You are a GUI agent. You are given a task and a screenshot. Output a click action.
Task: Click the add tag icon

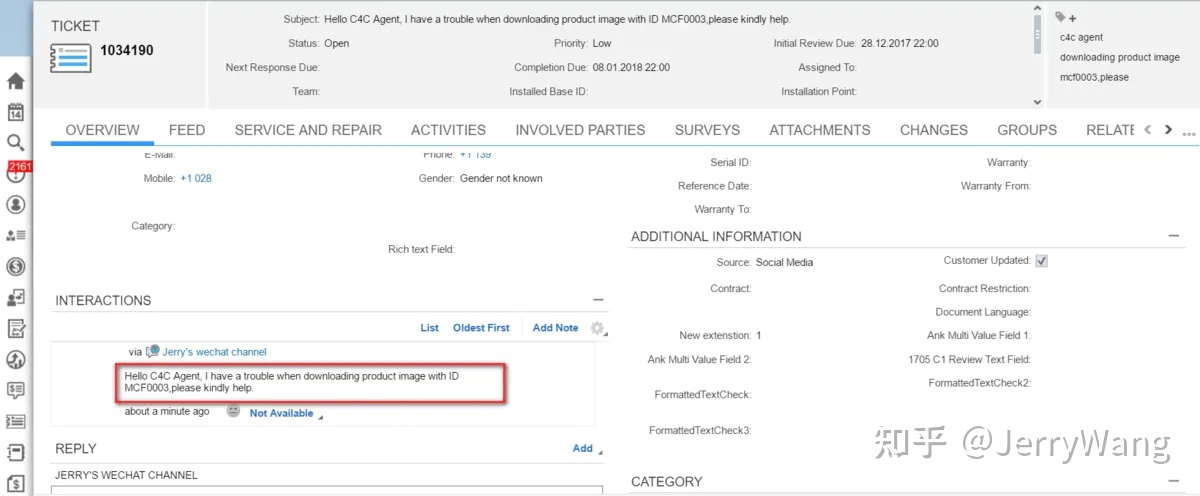coord(1066,17)
